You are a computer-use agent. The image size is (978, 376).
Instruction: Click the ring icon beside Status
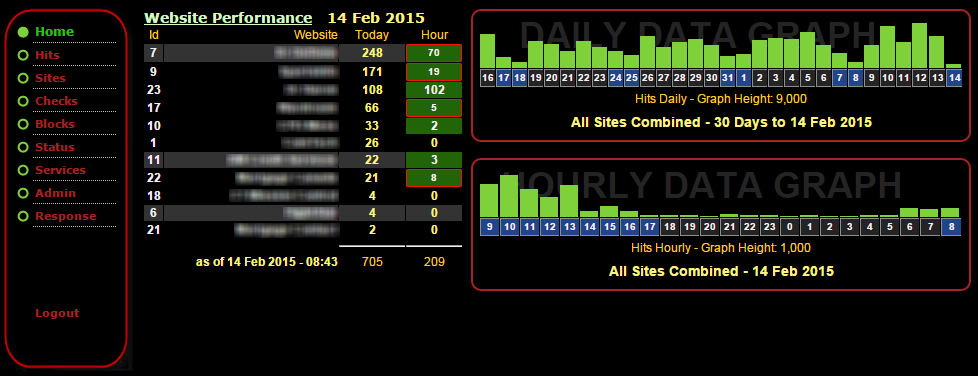coord(23,148)
